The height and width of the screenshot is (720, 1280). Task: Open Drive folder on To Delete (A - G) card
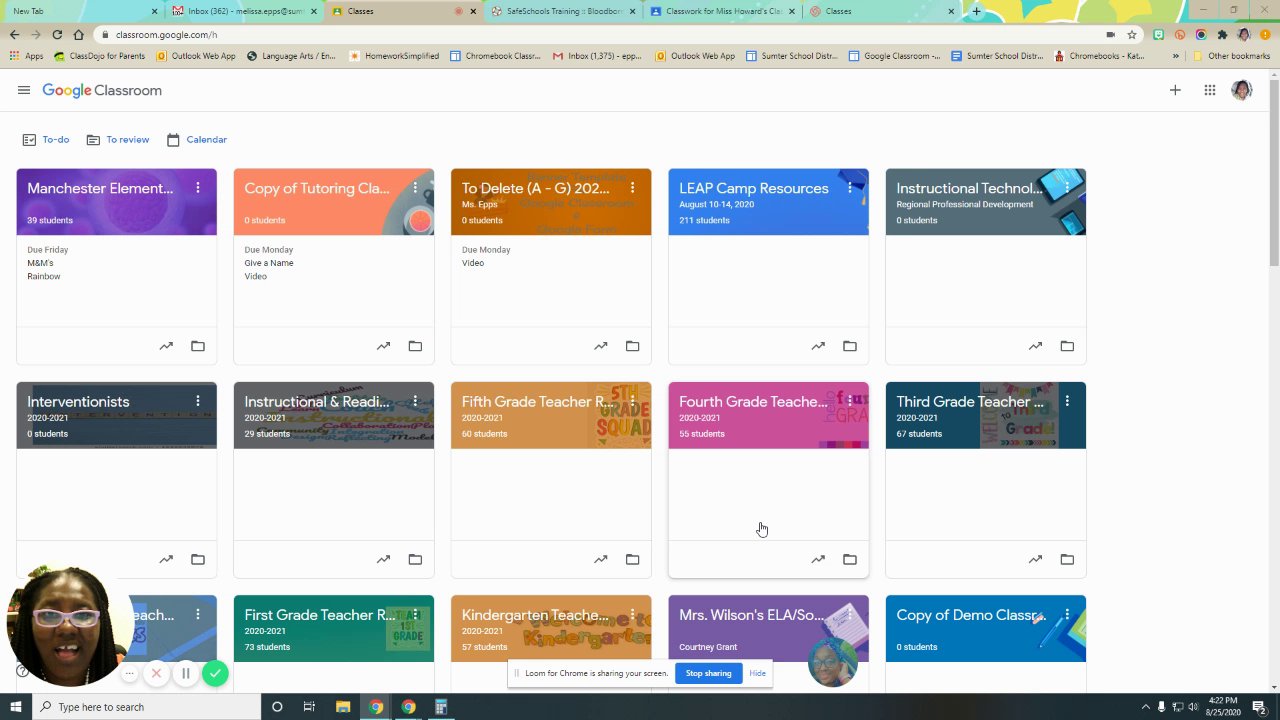(632, 346)
